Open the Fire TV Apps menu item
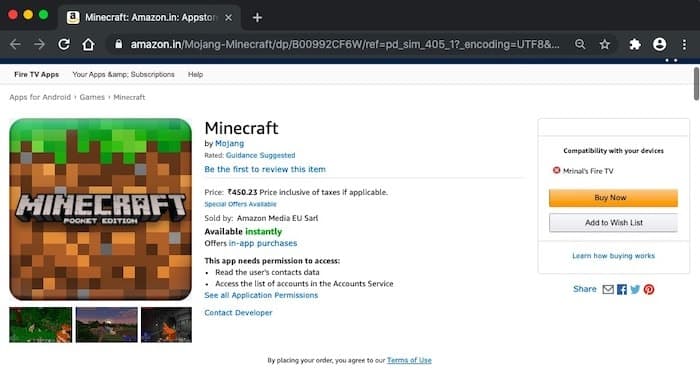 [36, 75]
